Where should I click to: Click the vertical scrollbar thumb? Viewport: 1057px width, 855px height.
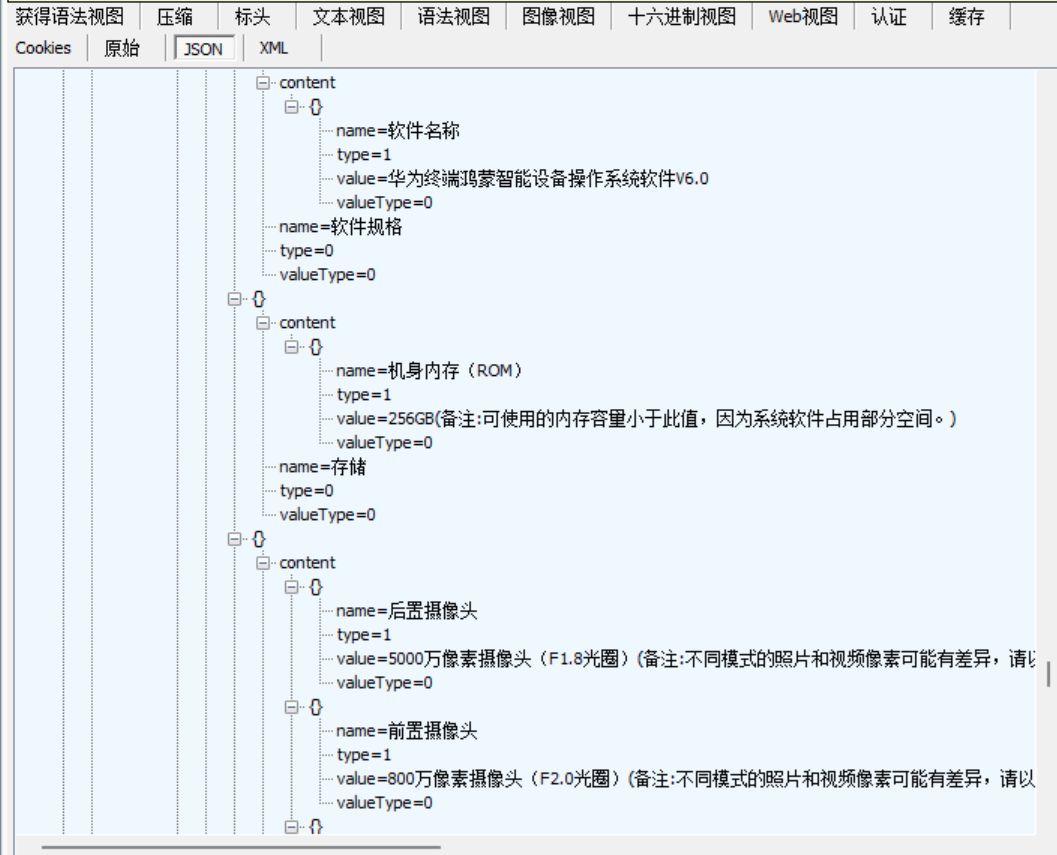1048,674
